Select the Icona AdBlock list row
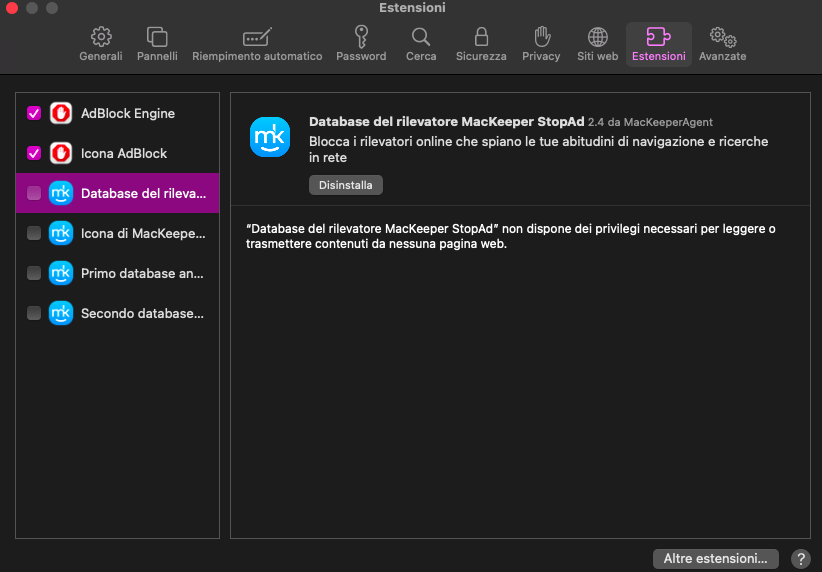Screen dimensions: 822x572 pyautogui.click(x=117, y=153)
